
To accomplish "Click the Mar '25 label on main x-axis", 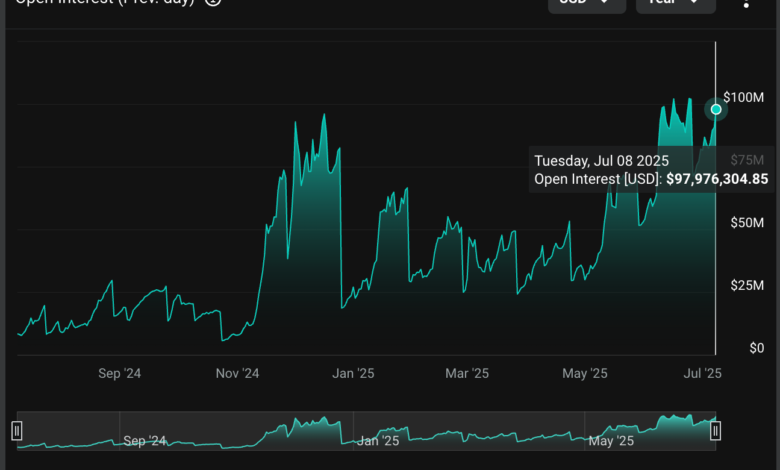I will click(467, 374).
